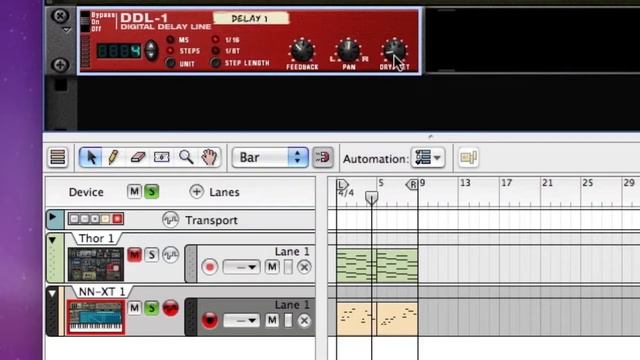Click the lower rack screw circle icon

coord(60,64)
